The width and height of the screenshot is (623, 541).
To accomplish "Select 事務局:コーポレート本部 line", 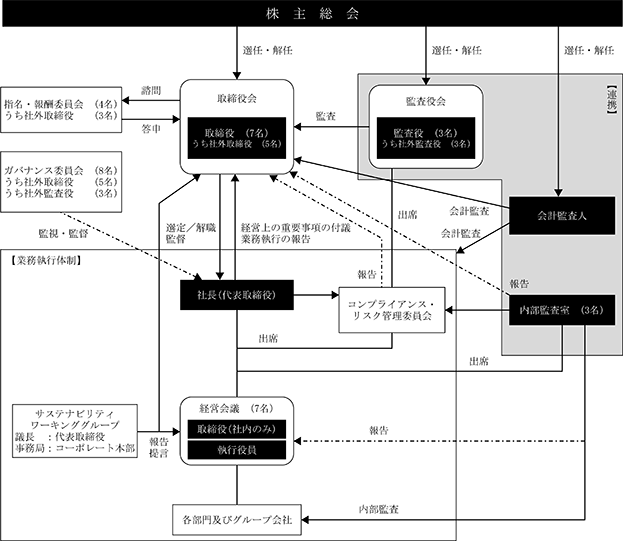I will [x=75, y=448].
